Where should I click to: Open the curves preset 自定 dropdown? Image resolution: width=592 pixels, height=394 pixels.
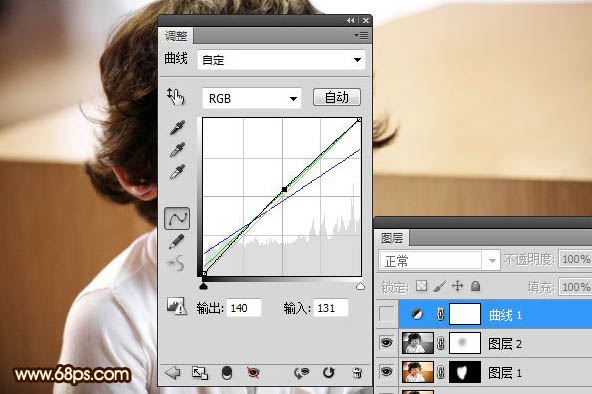(x=281, y=60)
